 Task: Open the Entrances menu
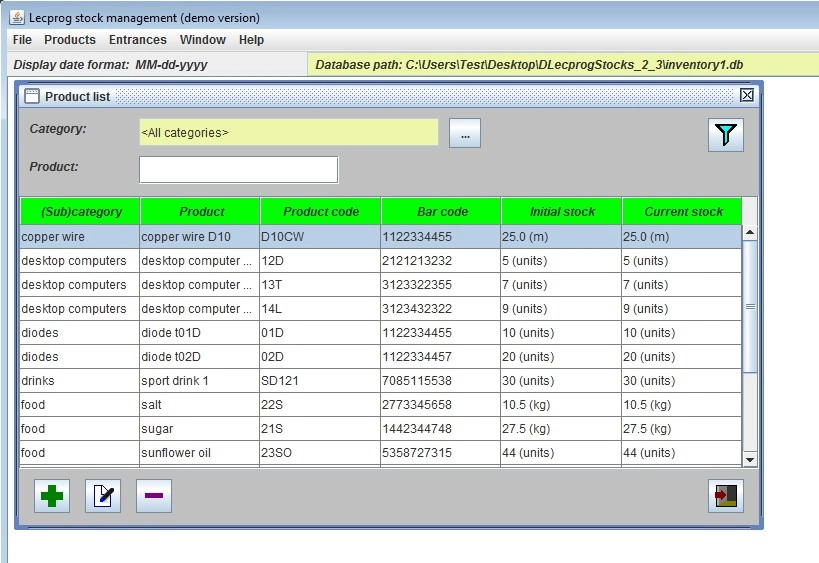click(138, 40)
